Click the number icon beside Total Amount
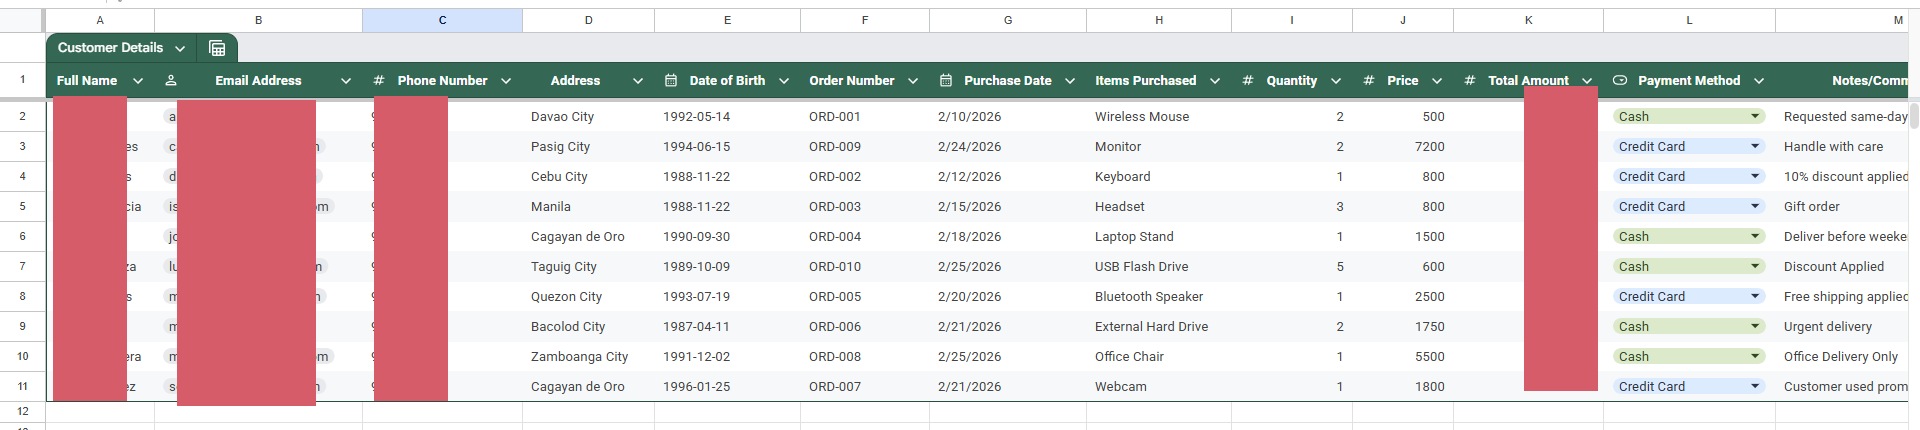Screen dimensions: 1920x430 [x=1470, y=81]
